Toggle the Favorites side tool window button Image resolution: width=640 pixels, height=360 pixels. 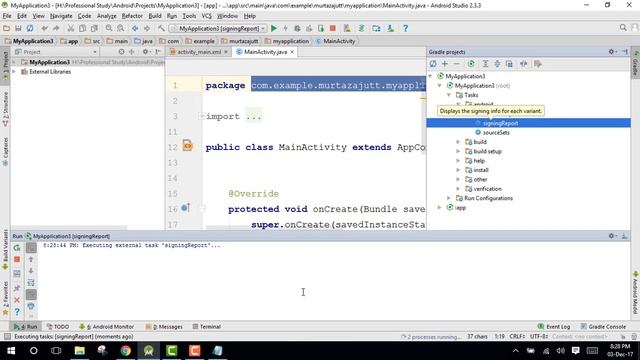click(5, 298)
